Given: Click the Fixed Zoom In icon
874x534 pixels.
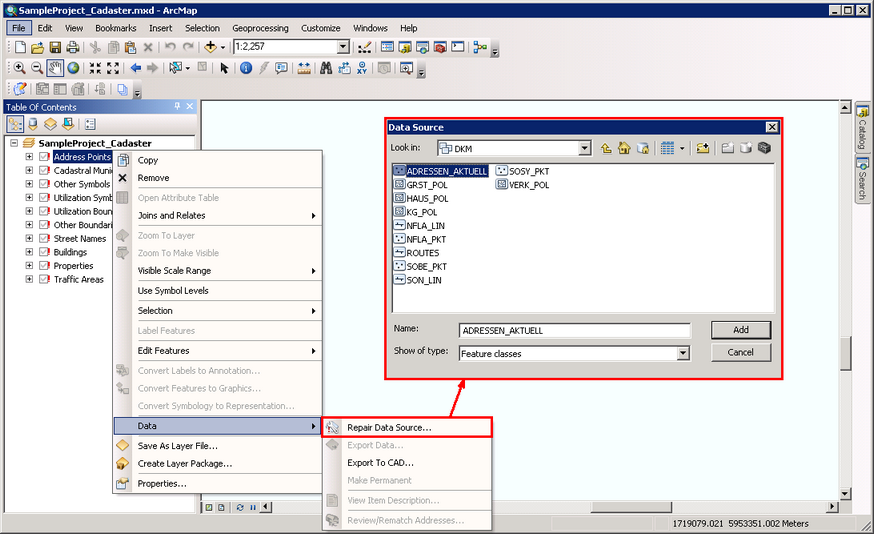Looking at the screenshot, I should pyautogui.click(x=95, y=68).
